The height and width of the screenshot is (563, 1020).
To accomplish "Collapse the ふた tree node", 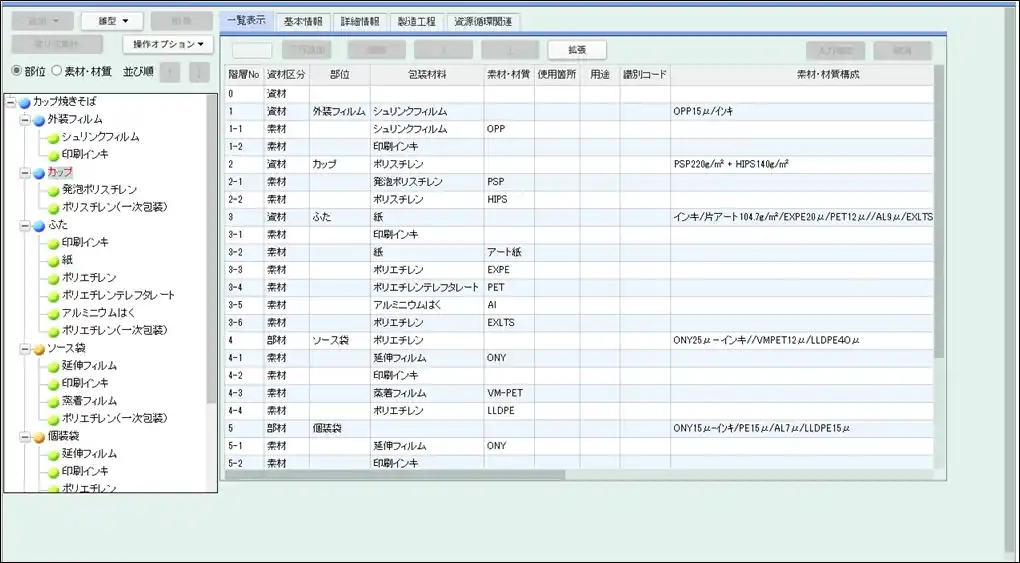I will point(24,225).
